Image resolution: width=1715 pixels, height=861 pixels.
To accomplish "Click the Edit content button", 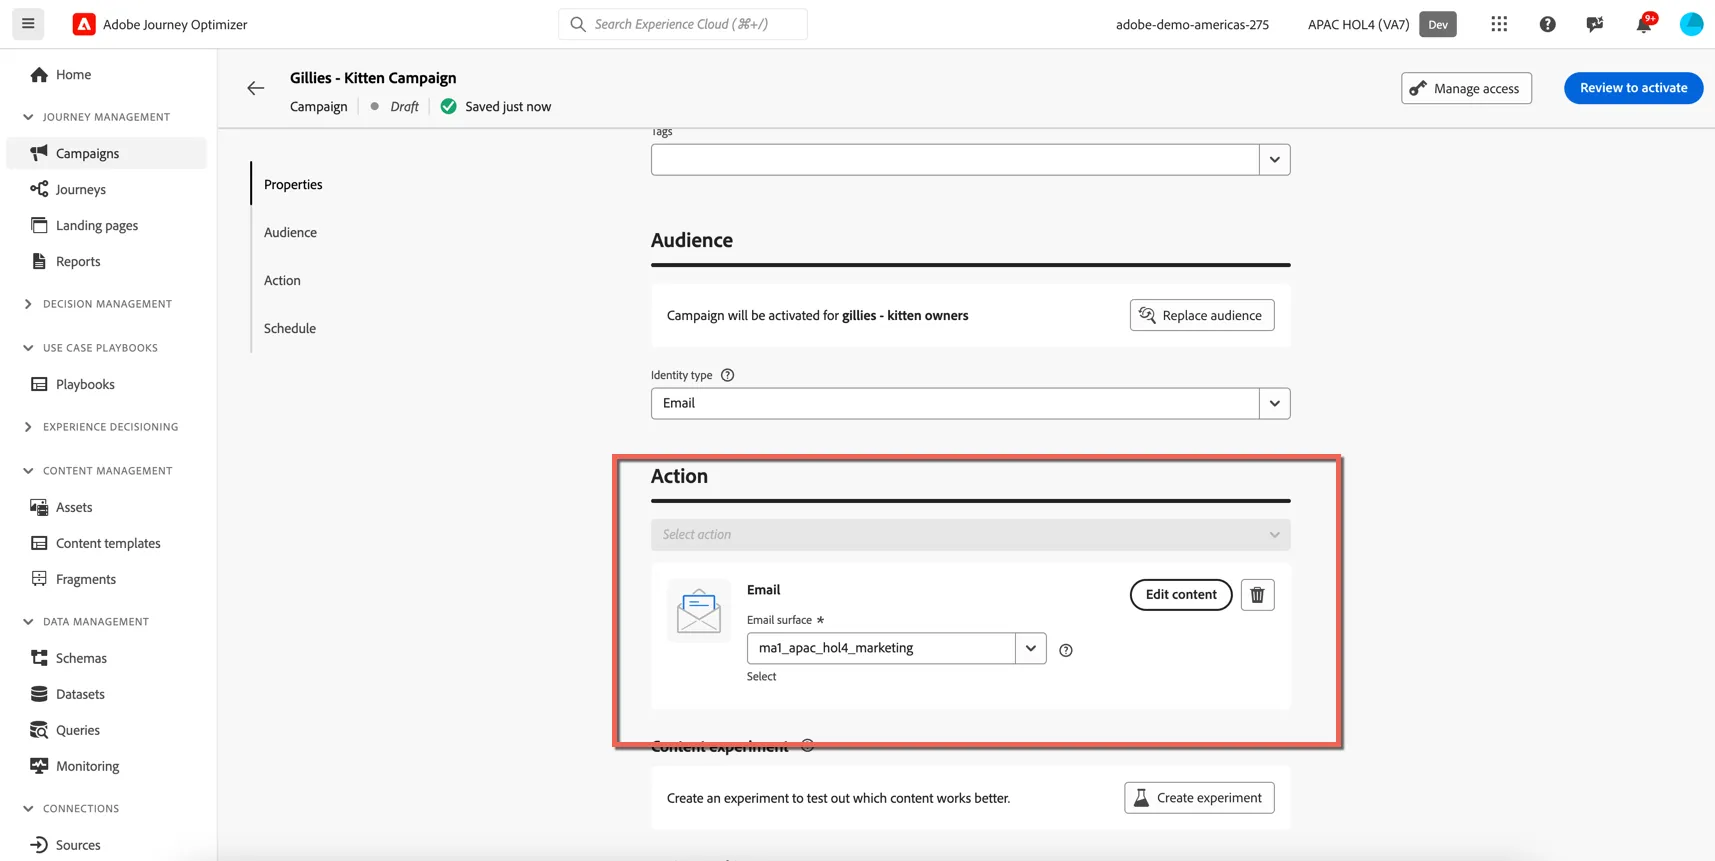I will tap(1181, 594).
